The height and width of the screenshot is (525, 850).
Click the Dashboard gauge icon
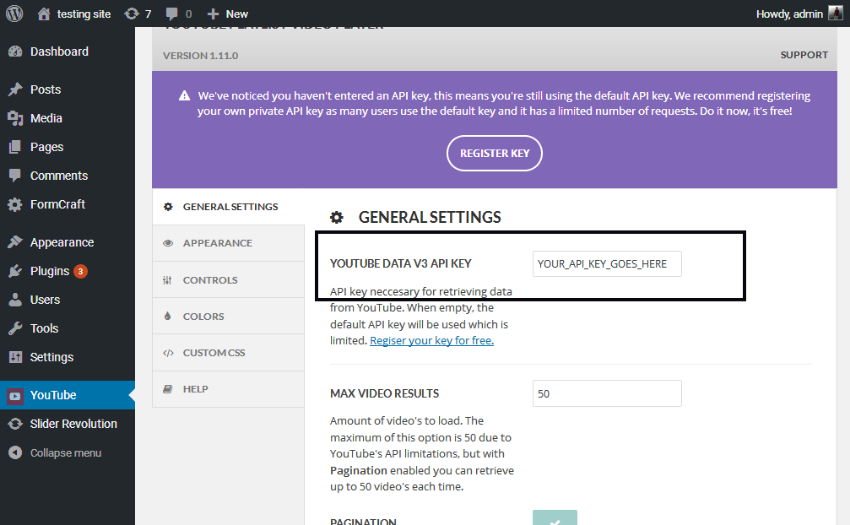pos(15,52)
